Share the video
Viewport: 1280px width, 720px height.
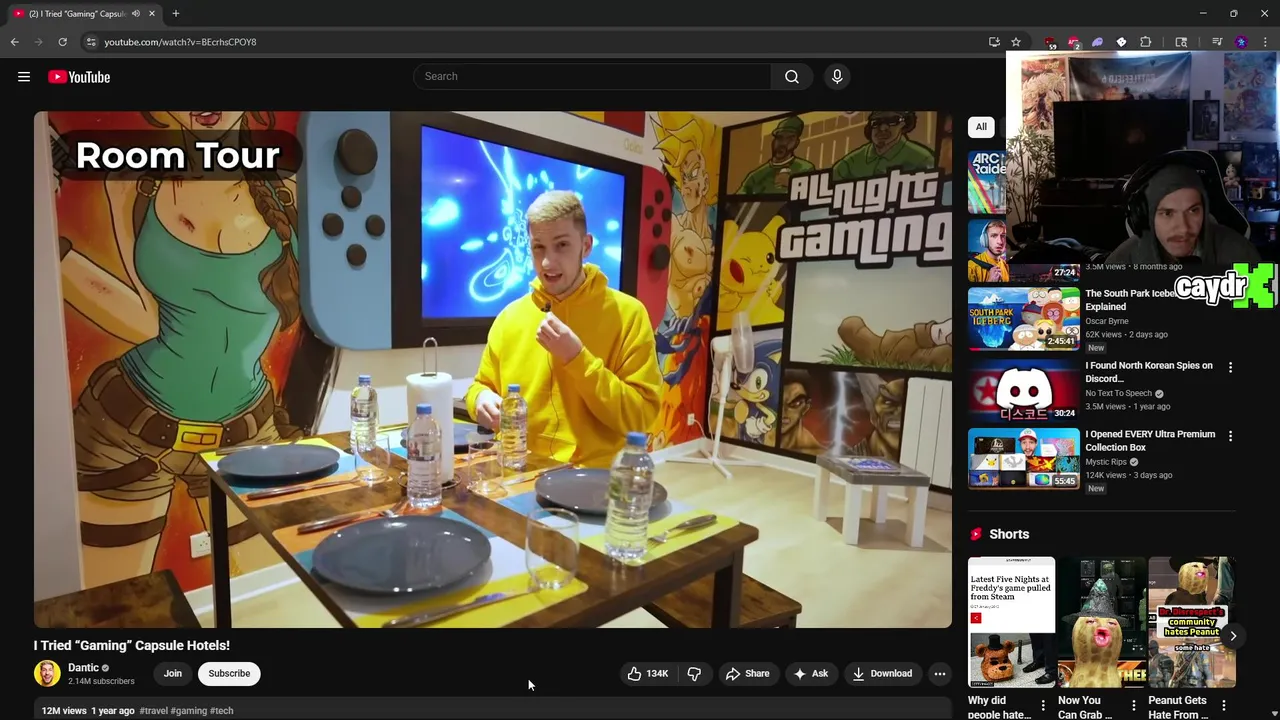pos(748,673)
